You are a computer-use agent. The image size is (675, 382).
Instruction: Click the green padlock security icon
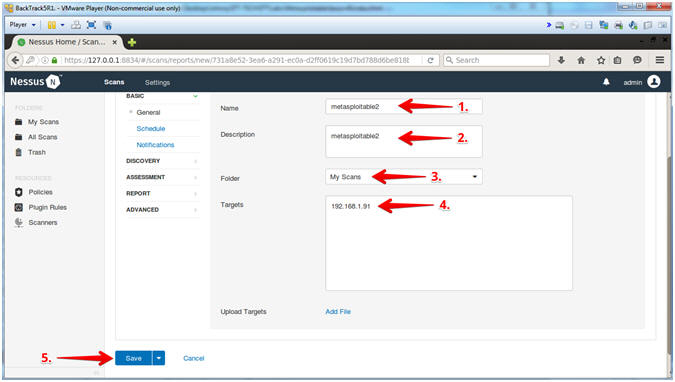[x=54, y=60]
